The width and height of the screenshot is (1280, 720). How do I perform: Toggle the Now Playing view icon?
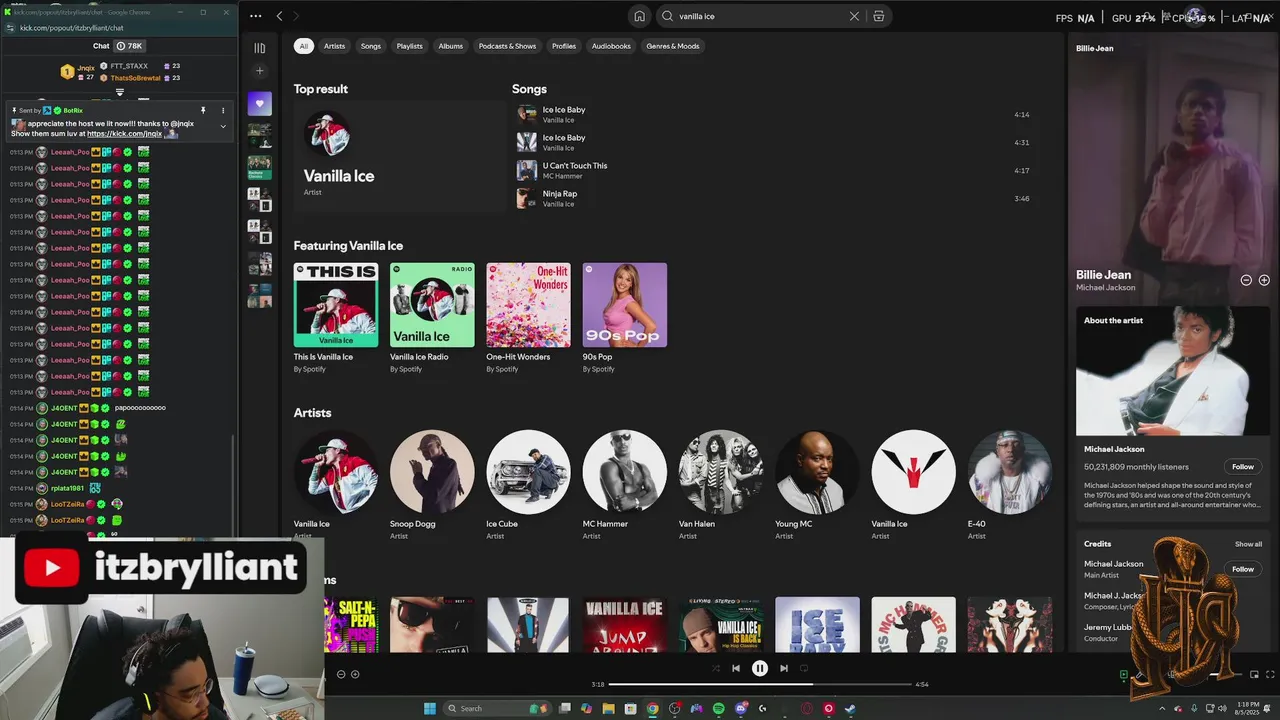[1124, 675]
